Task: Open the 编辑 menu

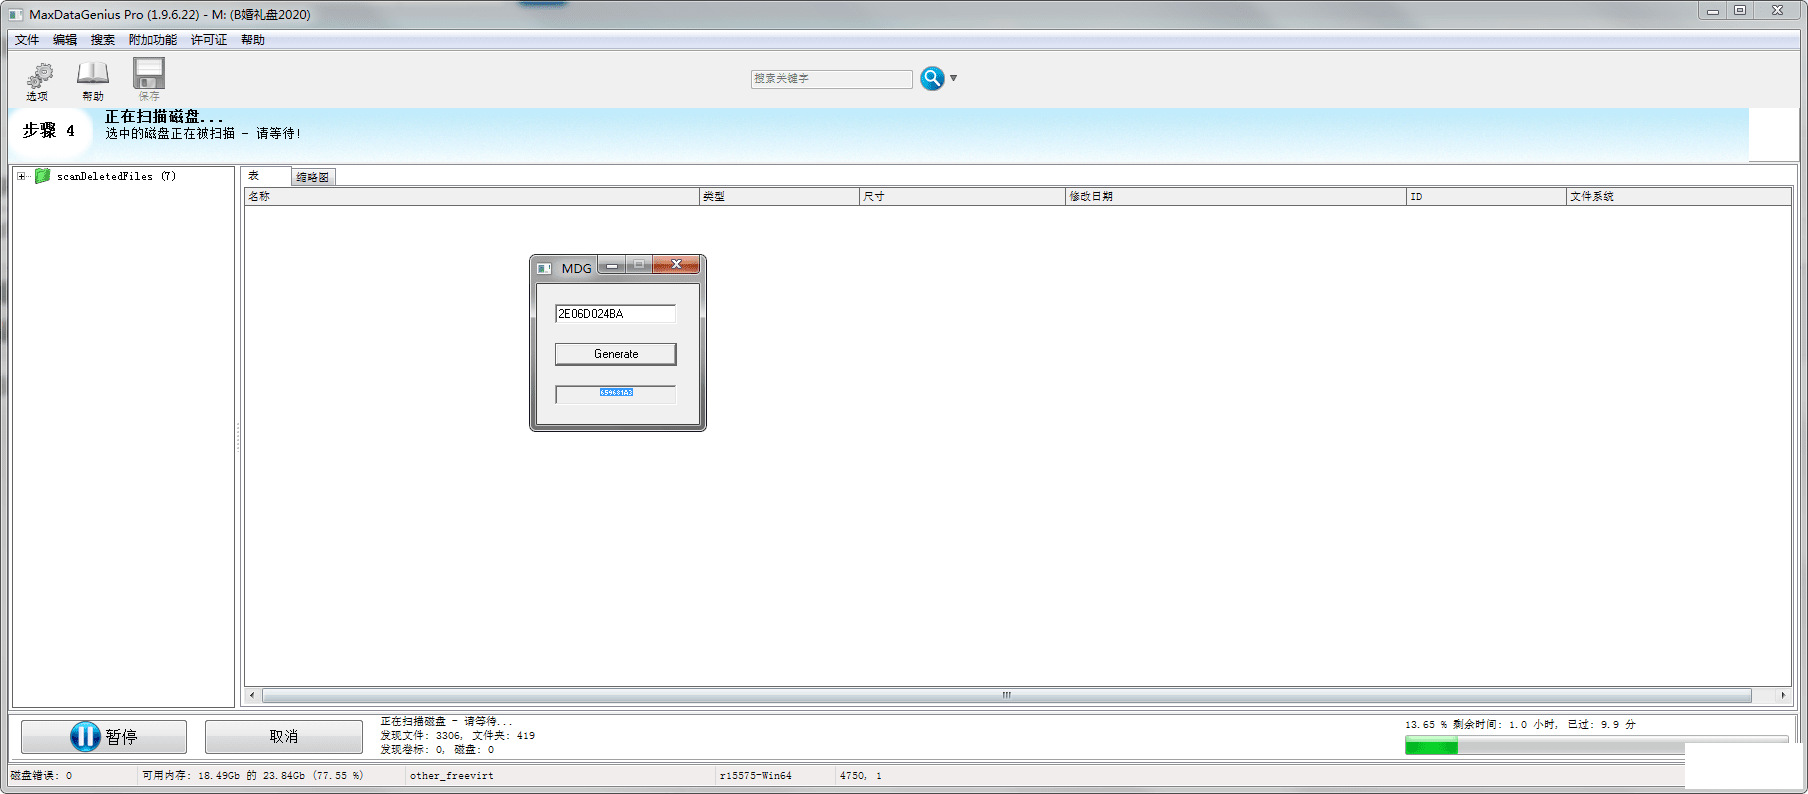Action: click(65, 40)
